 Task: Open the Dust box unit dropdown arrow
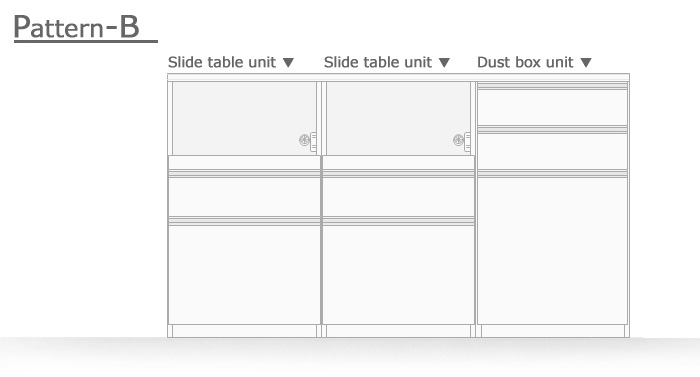point(586,63)
